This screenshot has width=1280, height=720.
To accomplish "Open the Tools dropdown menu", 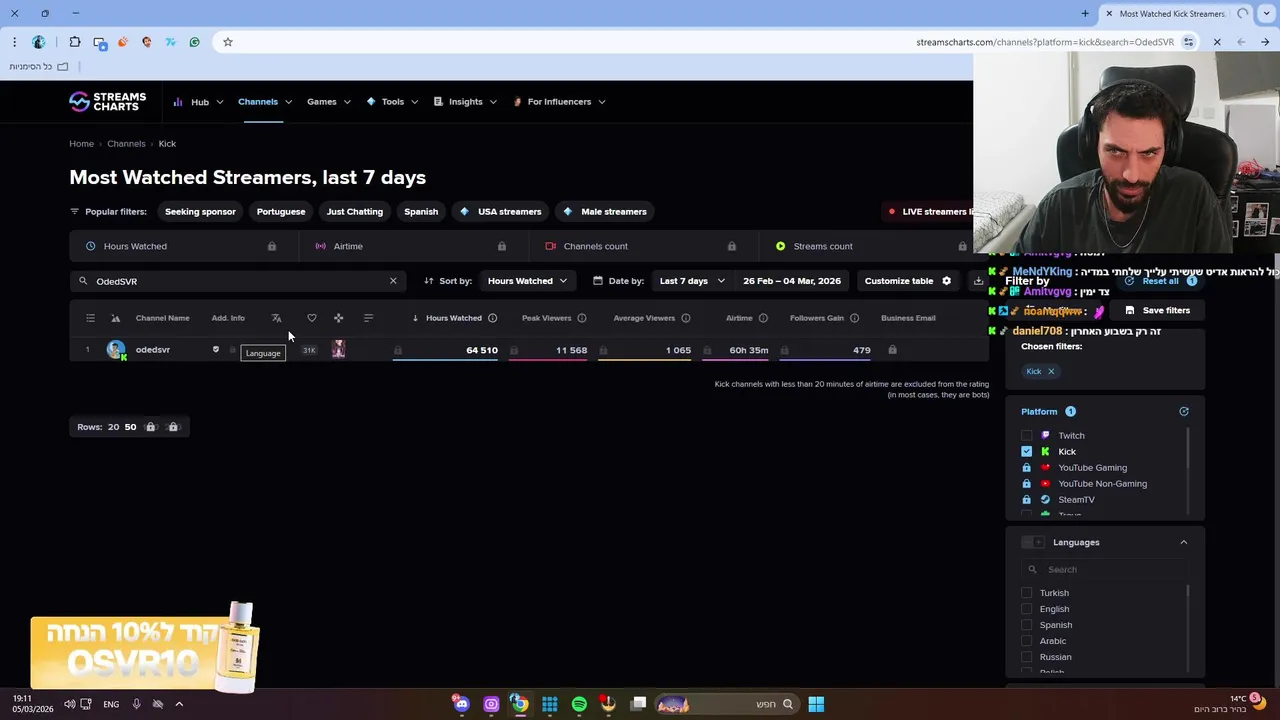I will pyautogui.click(x=392, y=102).
